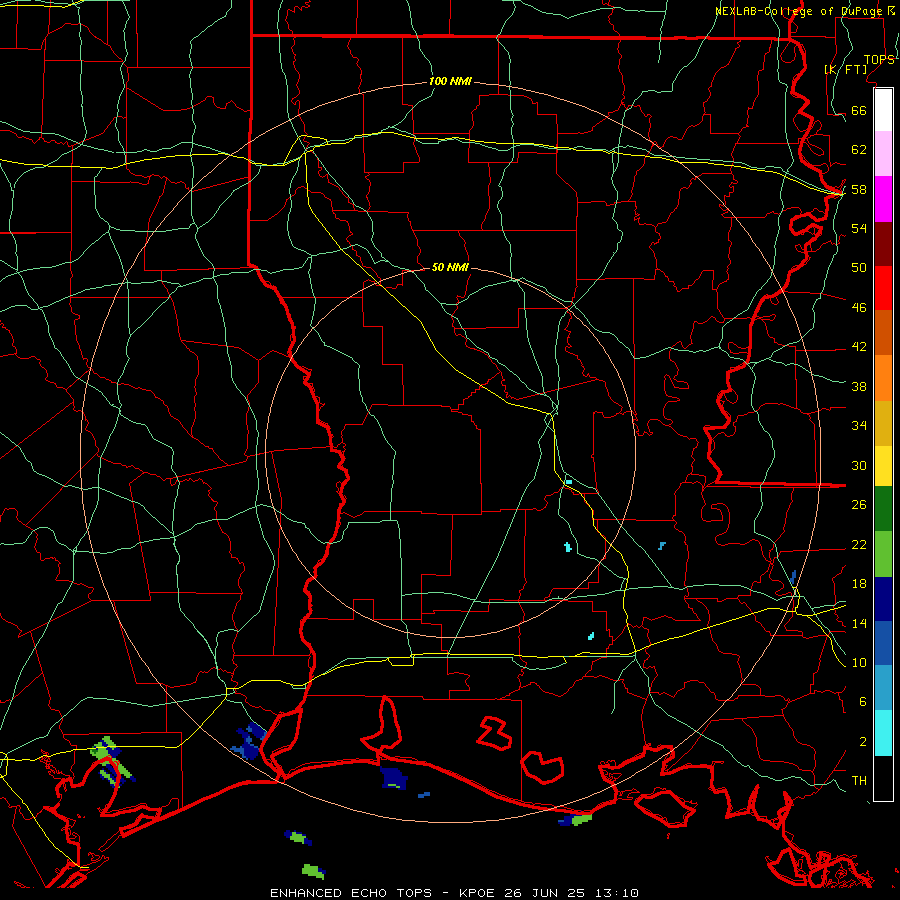Click the "22" legend value
The image size is (900, 900).
(x=859, y=545)
